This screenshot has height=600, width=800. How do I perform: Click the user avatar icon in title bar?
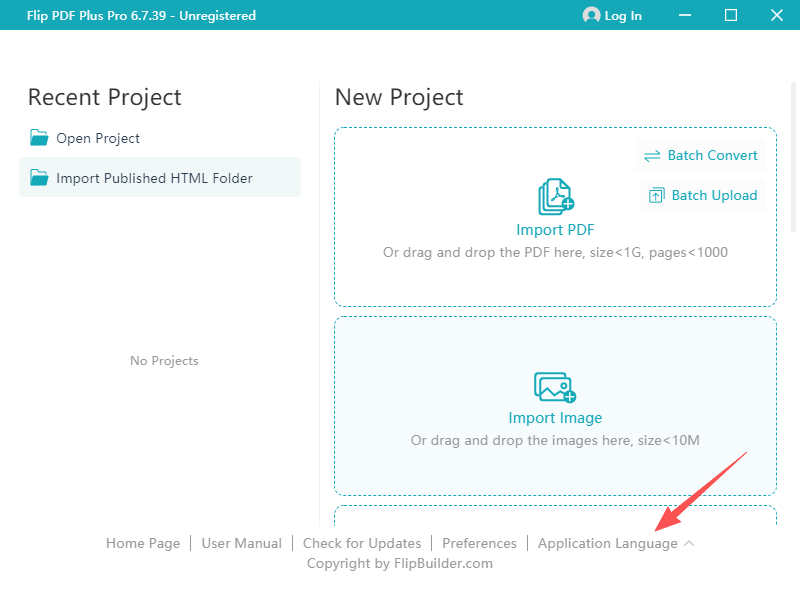pos(591,15)
